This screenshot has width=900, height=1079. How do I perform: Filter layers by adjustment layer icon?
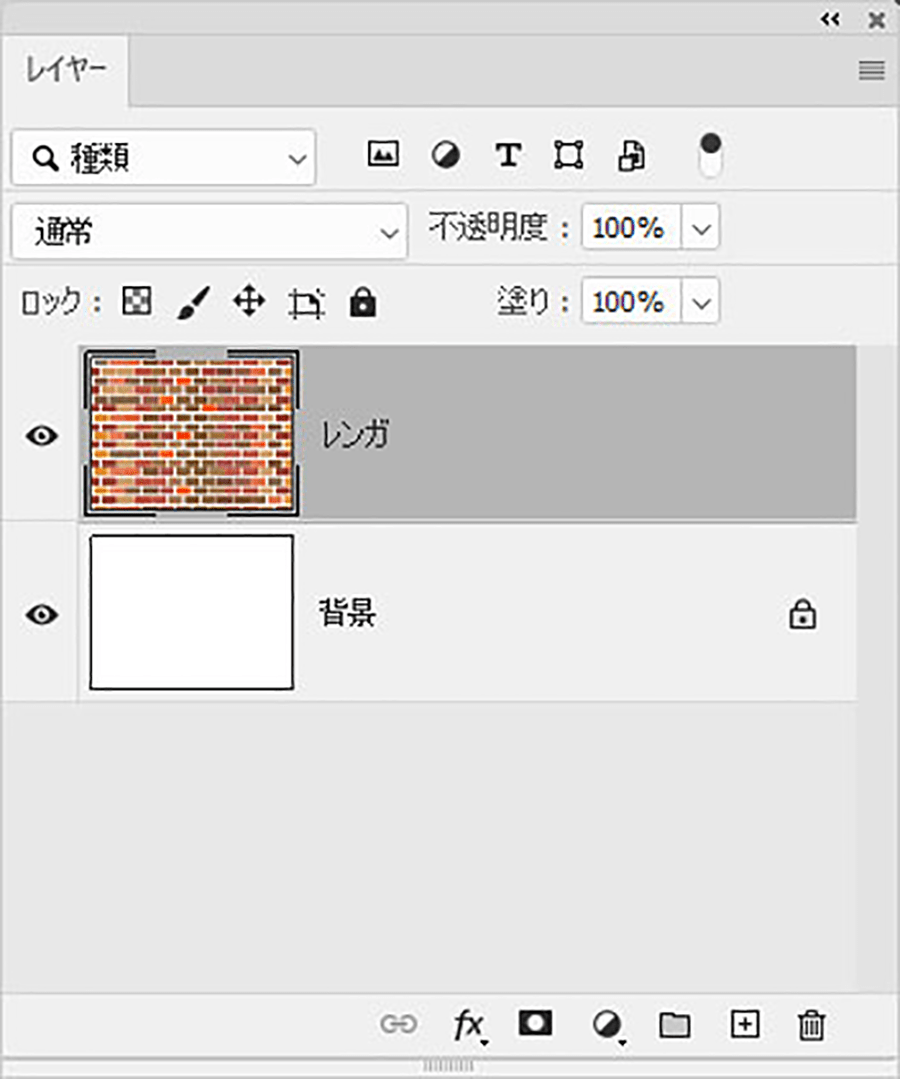coord(446,154)
